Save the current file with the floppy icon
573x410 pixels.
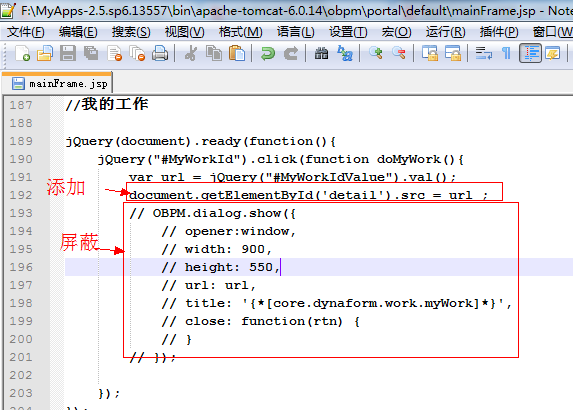[68, 53]
